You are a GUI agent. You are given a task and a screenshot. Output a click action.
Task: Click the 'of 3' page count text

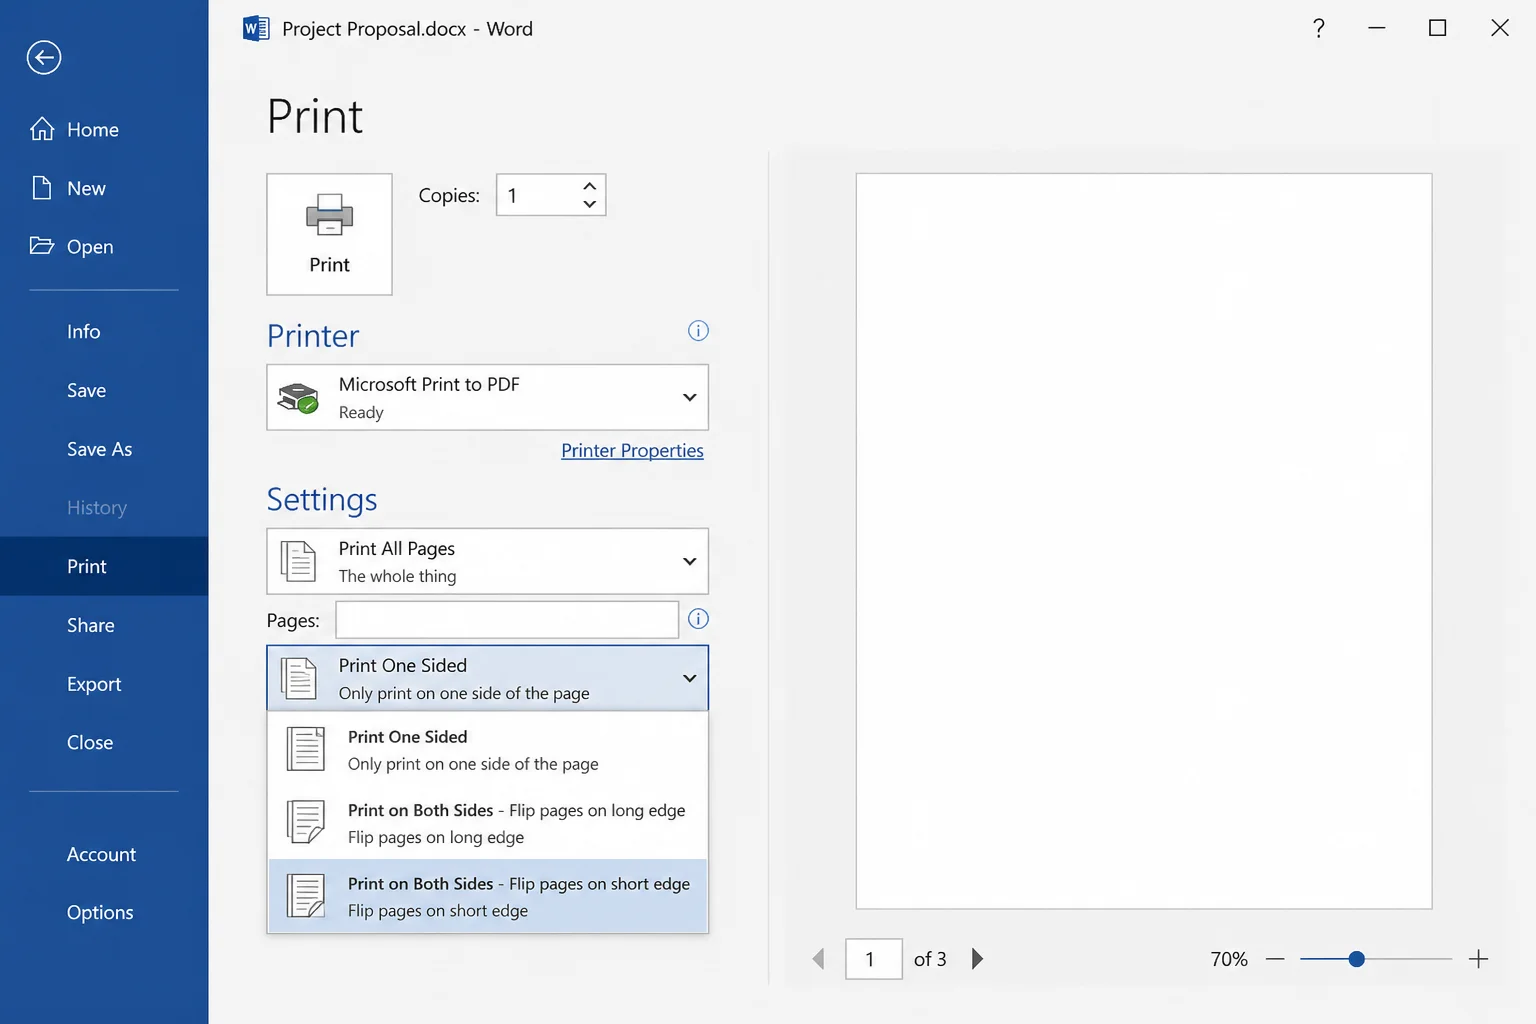930,959
